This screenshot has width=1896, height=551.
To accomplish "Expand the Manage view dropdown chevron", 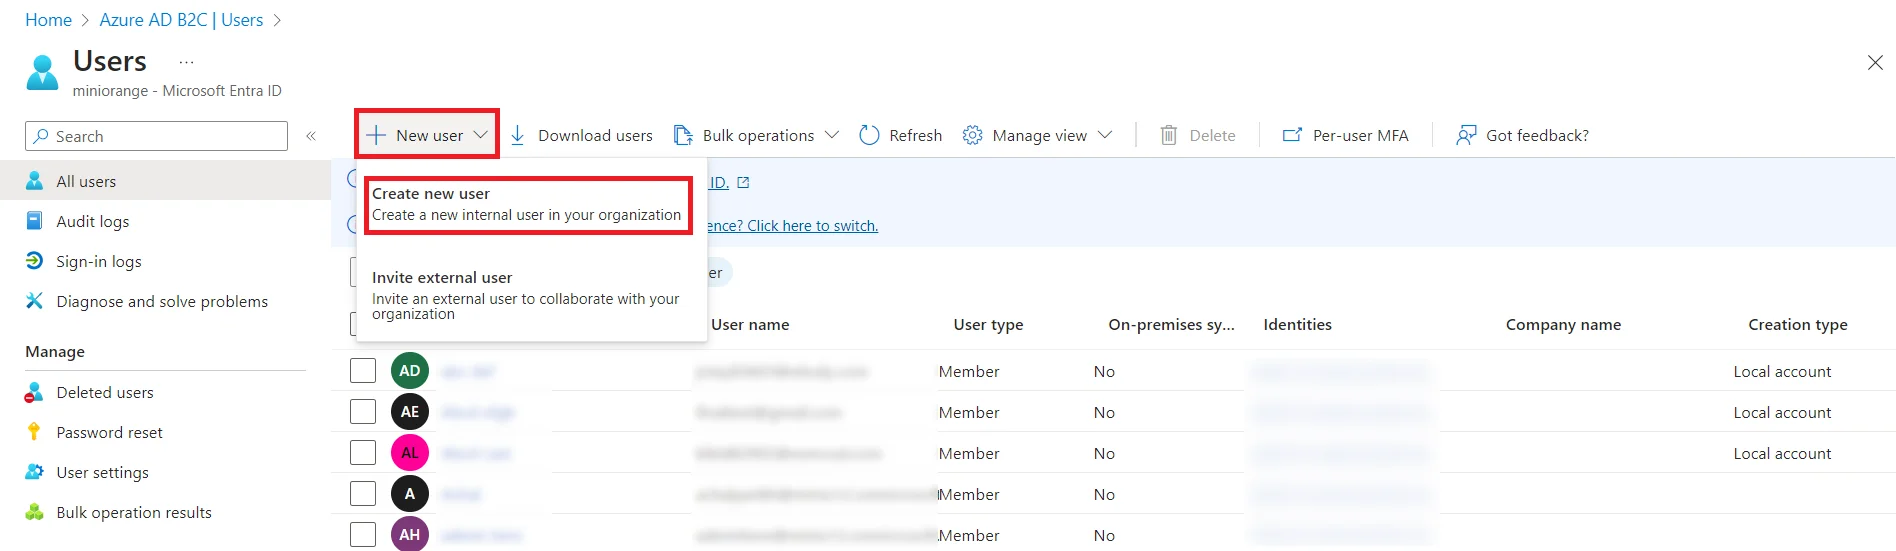I will [x=1105, y=135].
